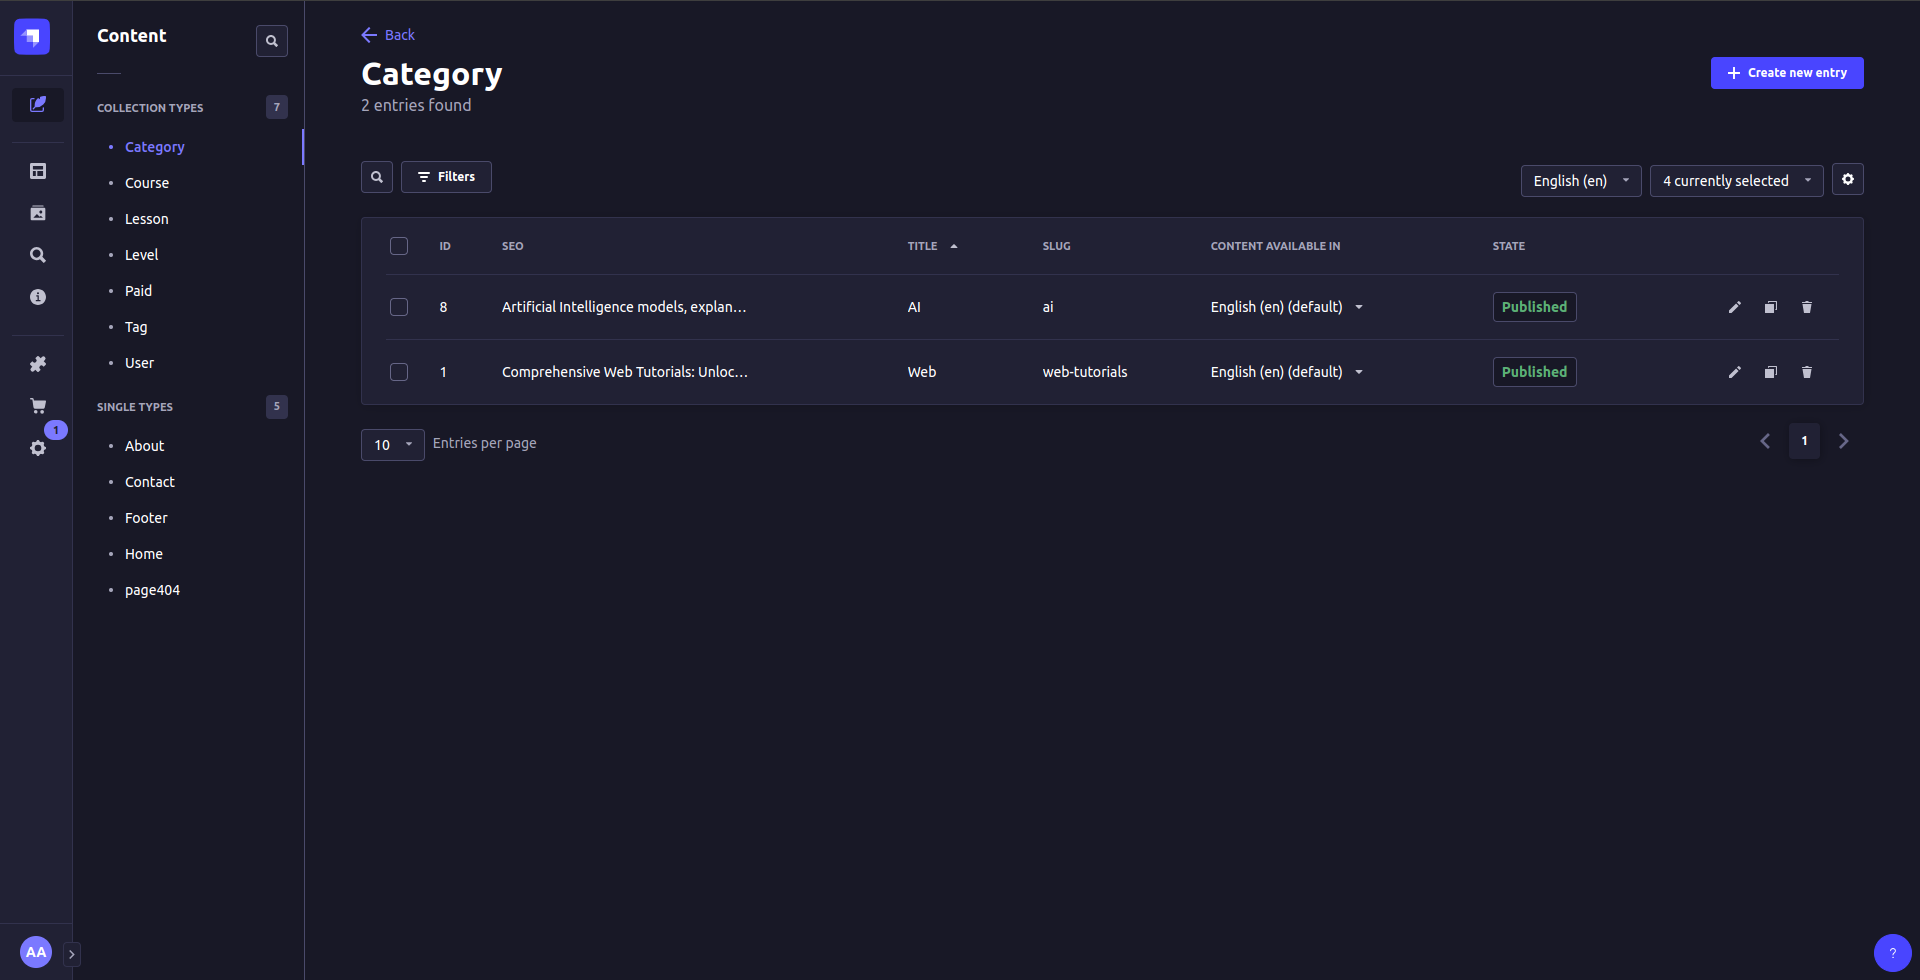Delete the web-tutorials entry via trash icon
Viewport: 1920px width, 980px height.
pos(1806,371)
